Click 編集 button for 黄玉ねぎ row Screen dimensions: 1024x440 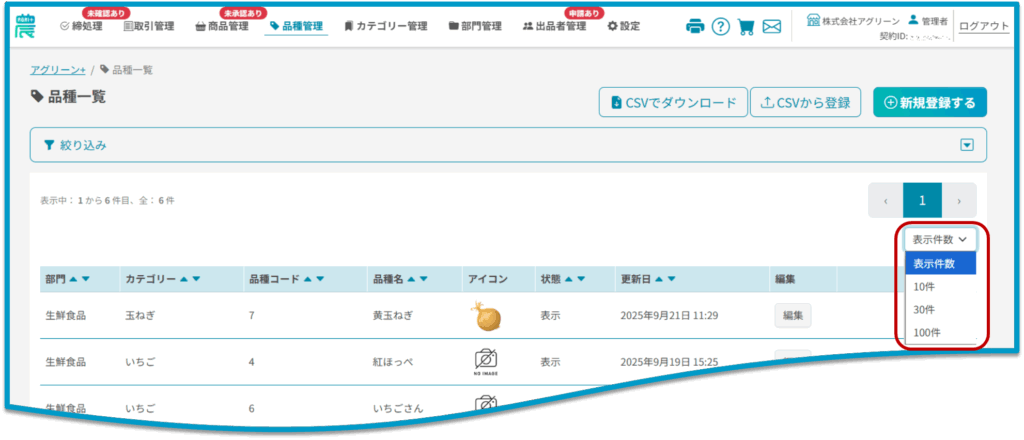point(792,315)
